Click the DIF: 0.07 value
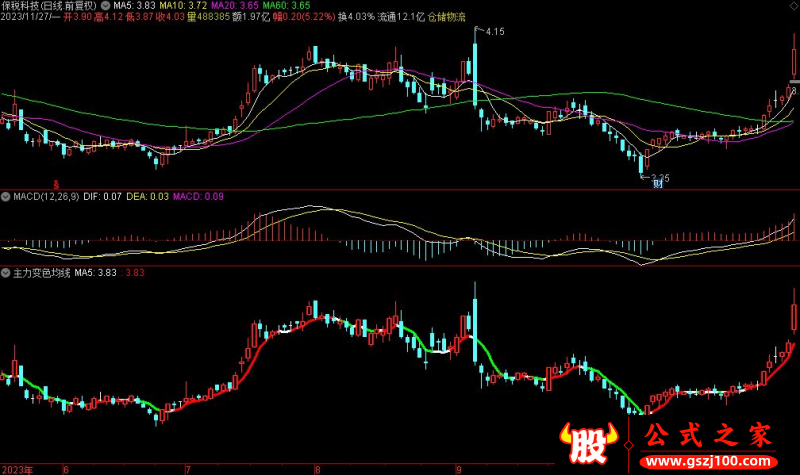The width and height of the screenshot is (800, 475). (x=103, y=196)
